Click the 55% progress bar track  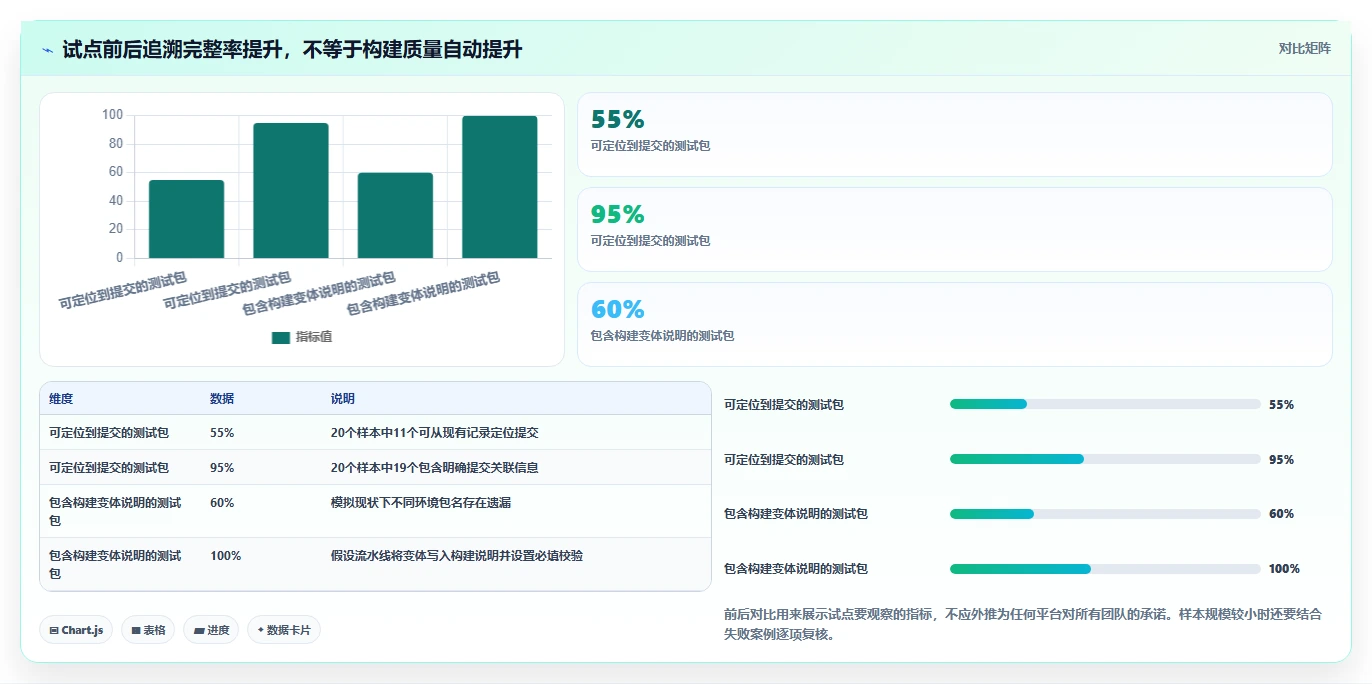coord(1105,404)
